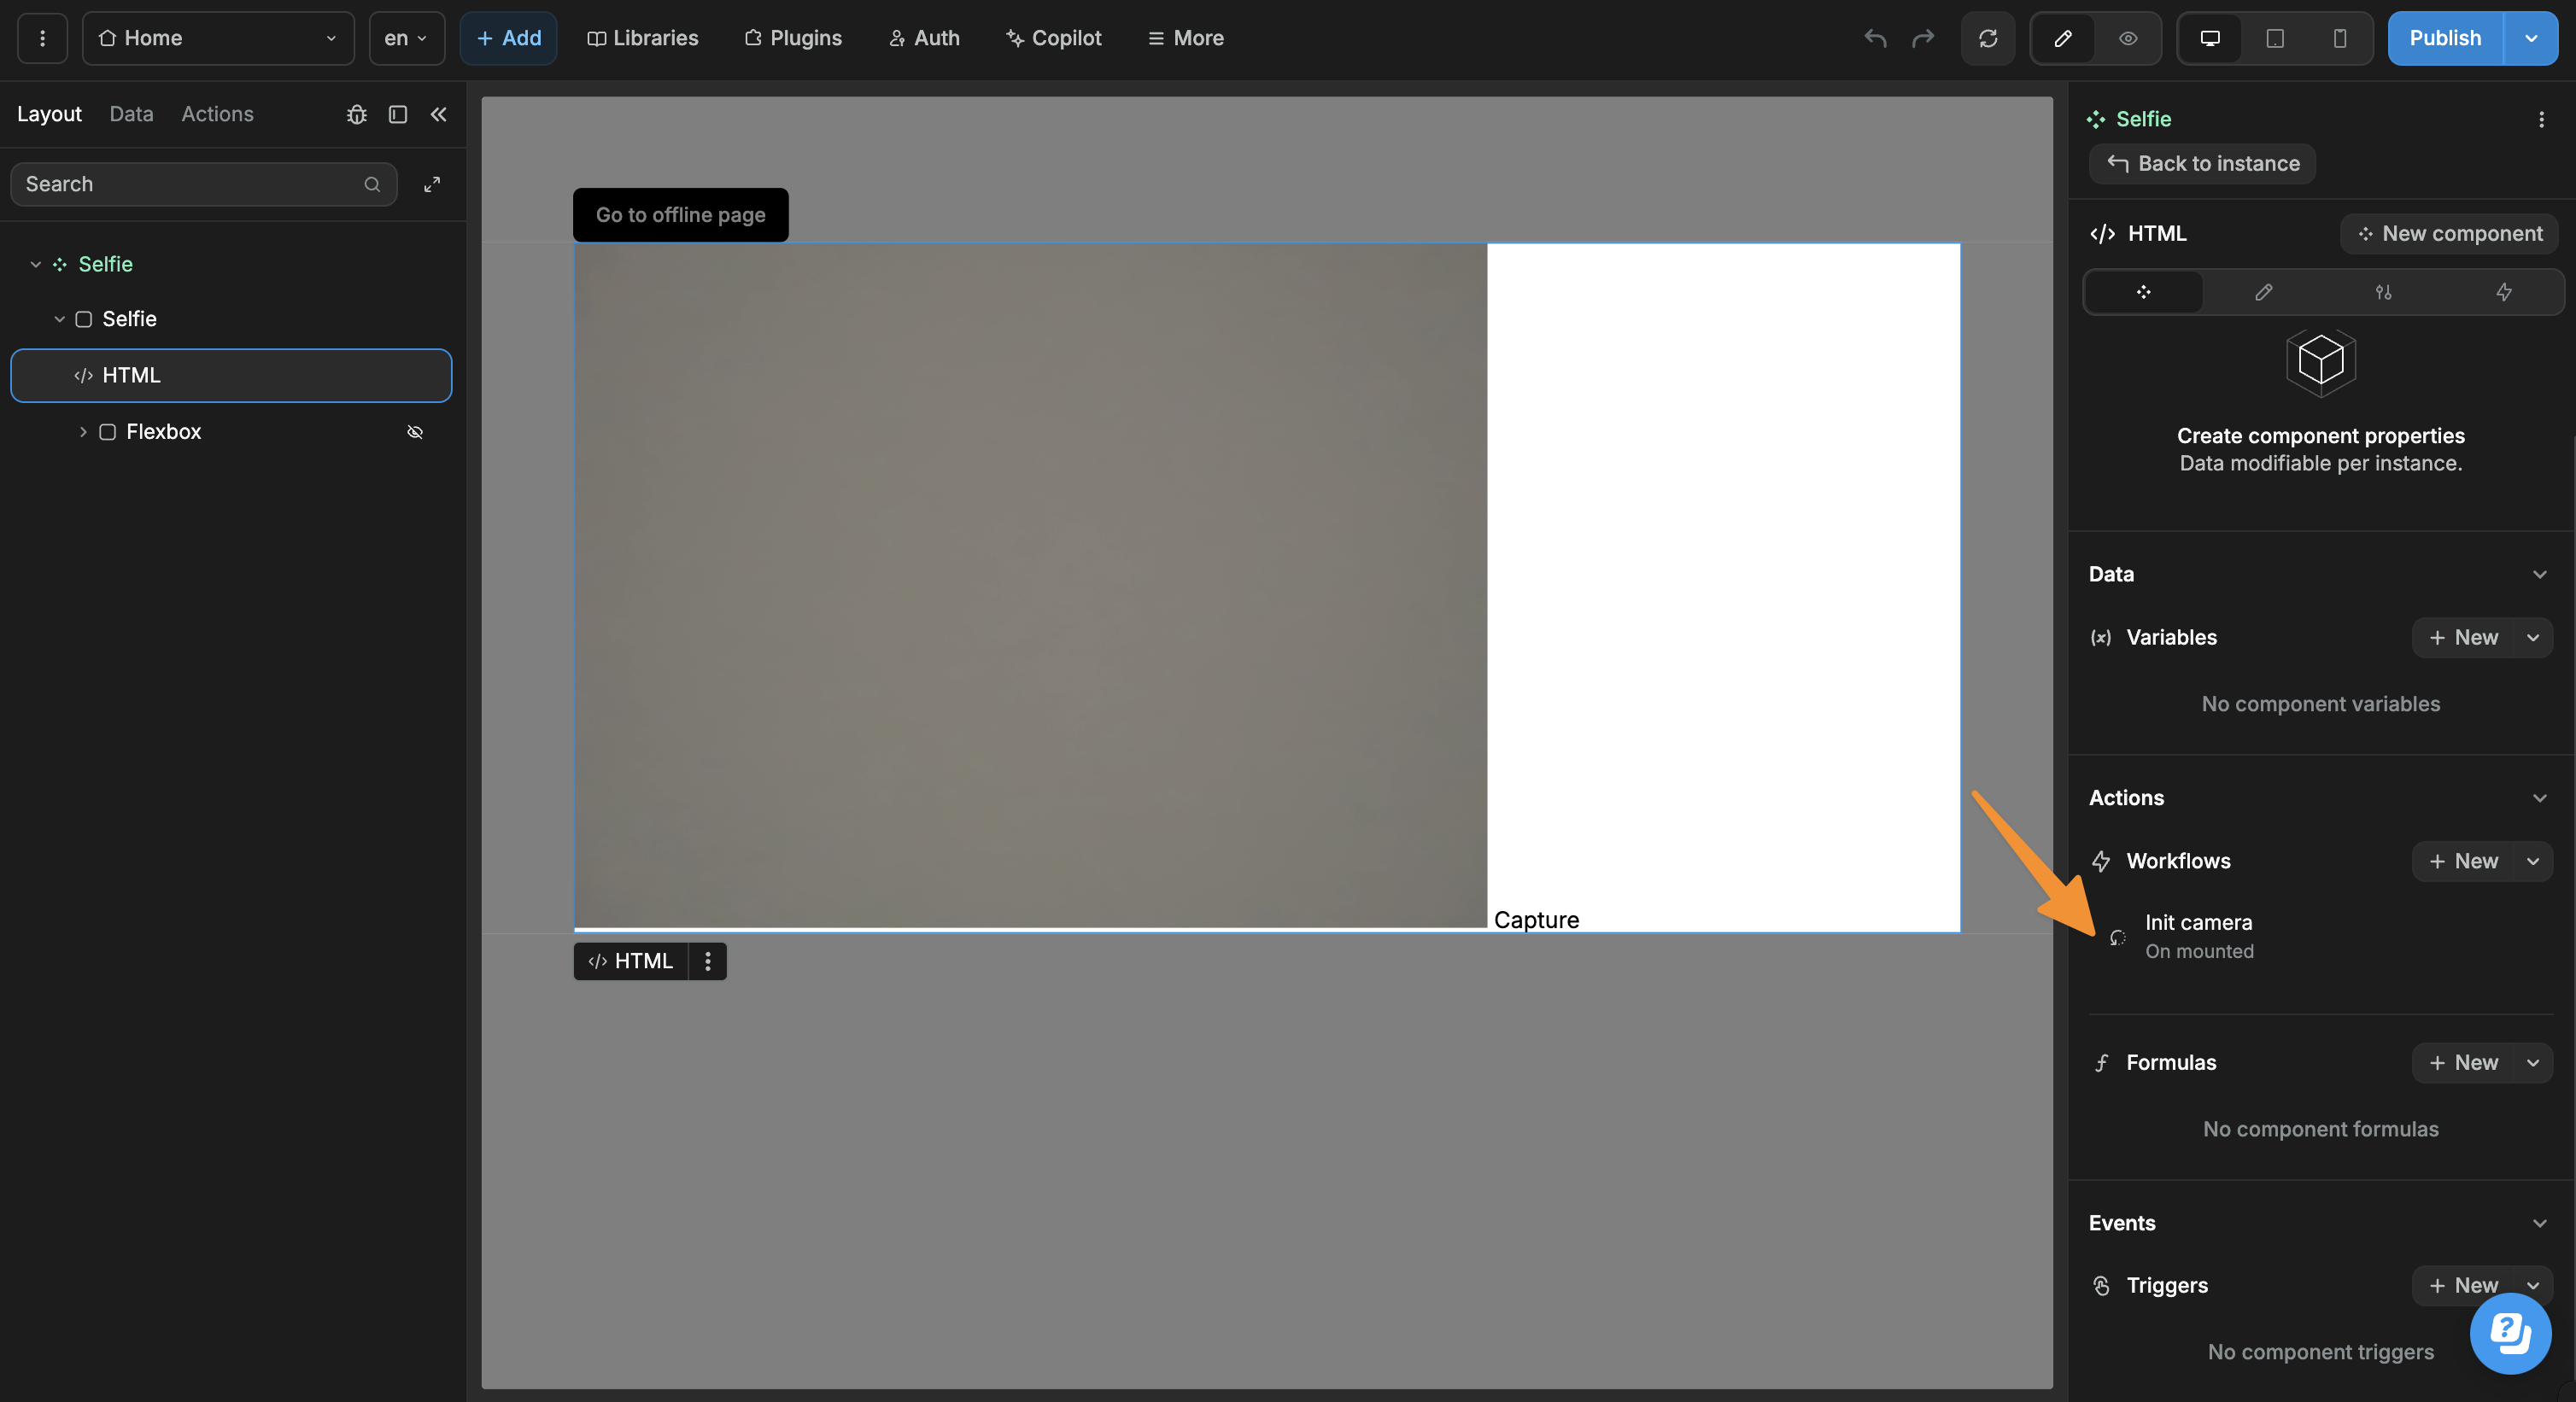Switch to mobile phone preview mode
This screenshot has width=2576, height=1402.
coord(2339,38)
